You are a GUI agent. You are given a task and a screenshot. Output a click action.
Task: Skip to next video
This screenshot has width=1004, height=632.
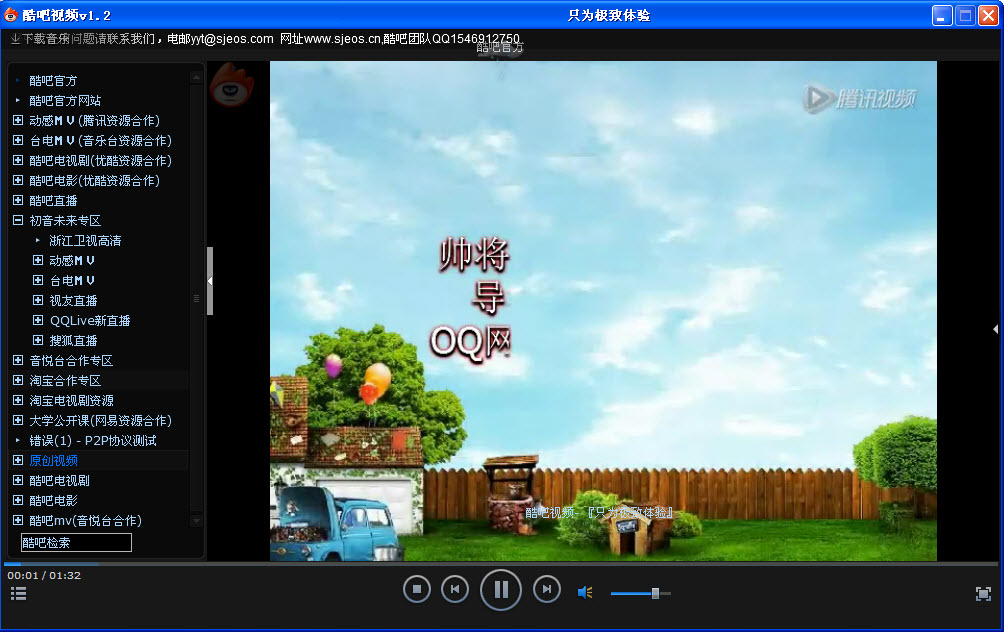click(x=546, y=589)
